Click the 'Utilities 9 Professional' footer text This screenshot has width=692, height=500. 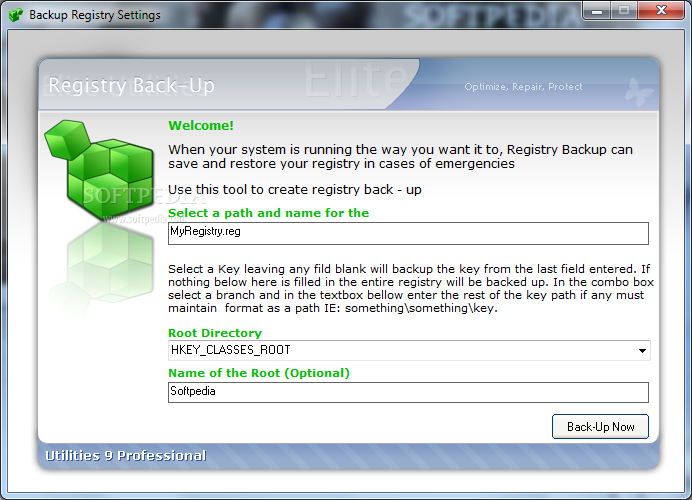click(x=126, y=456)
